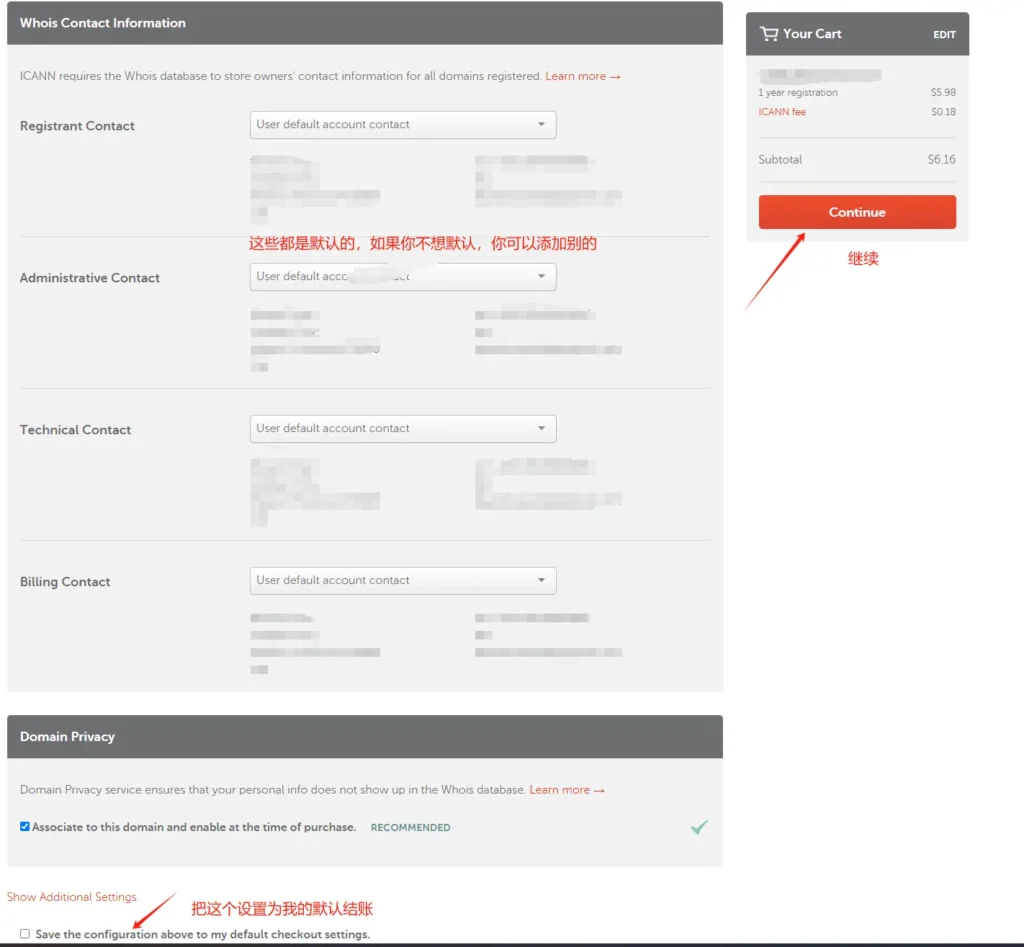Click the Registrant Contact dropdown arrow
The width and height of the screenshot is (1024, 947).
(541, 125)
